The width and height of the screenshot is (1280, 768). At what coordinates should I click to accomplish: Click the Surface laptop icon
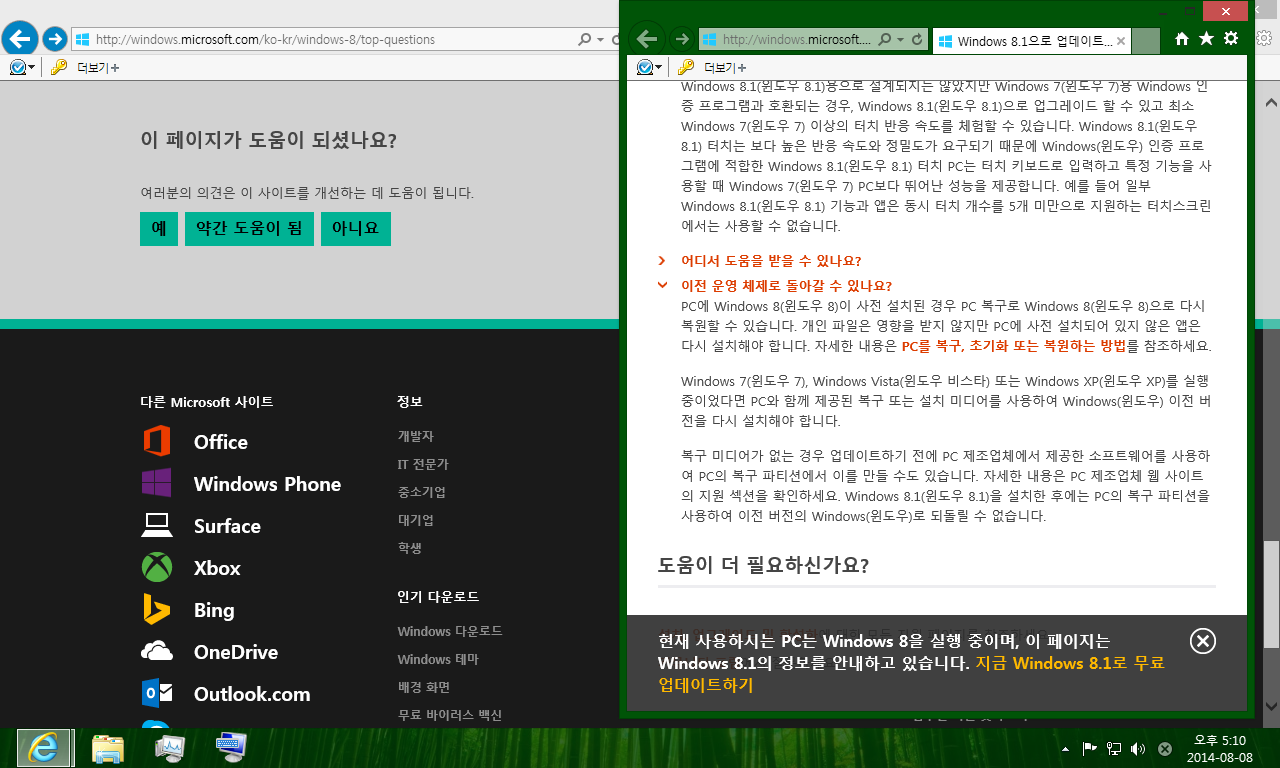[x=157, y=525]
